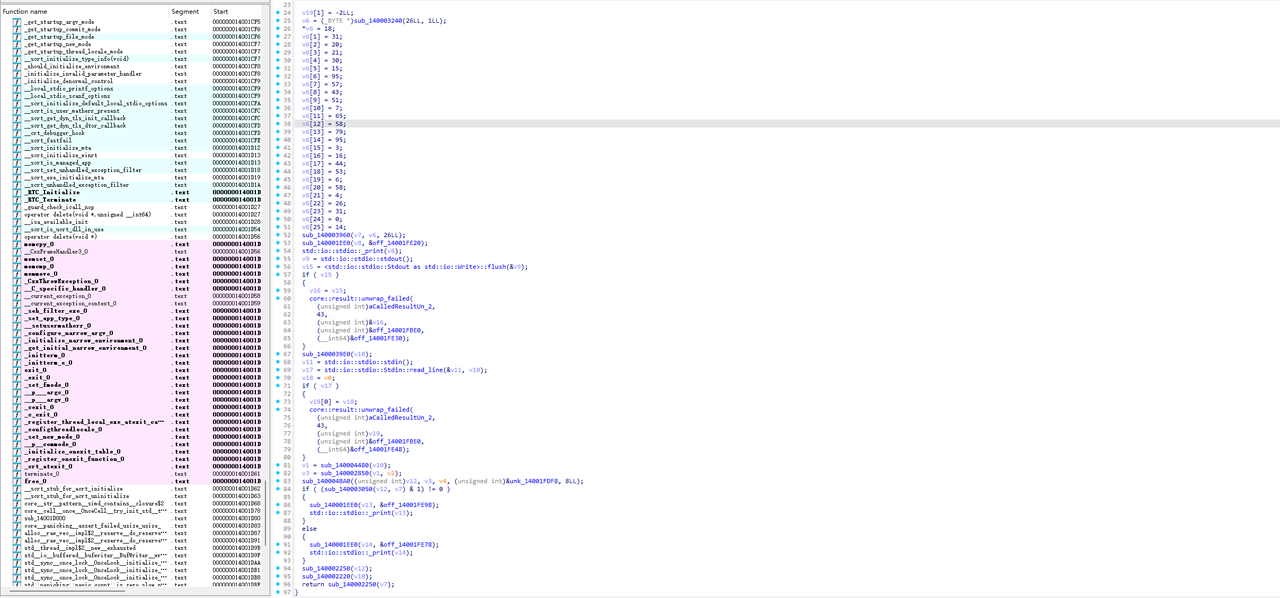The width and height of the screenshot is (1280, 598).
Task: Click function icon beside sub_14001D800
Action: [x=17, y=518]
